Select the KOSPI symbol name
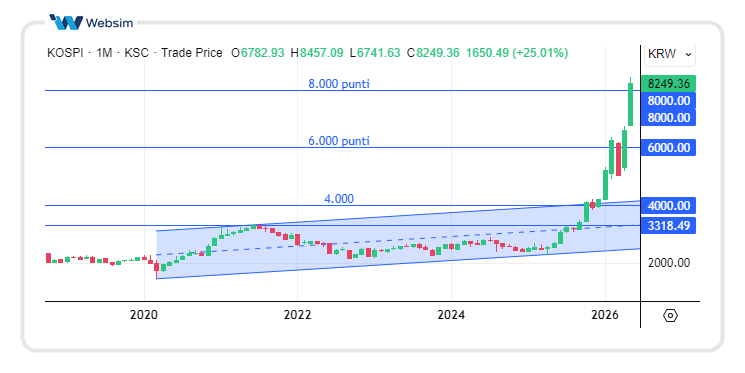The image size is (745, 373). point(65,53)
